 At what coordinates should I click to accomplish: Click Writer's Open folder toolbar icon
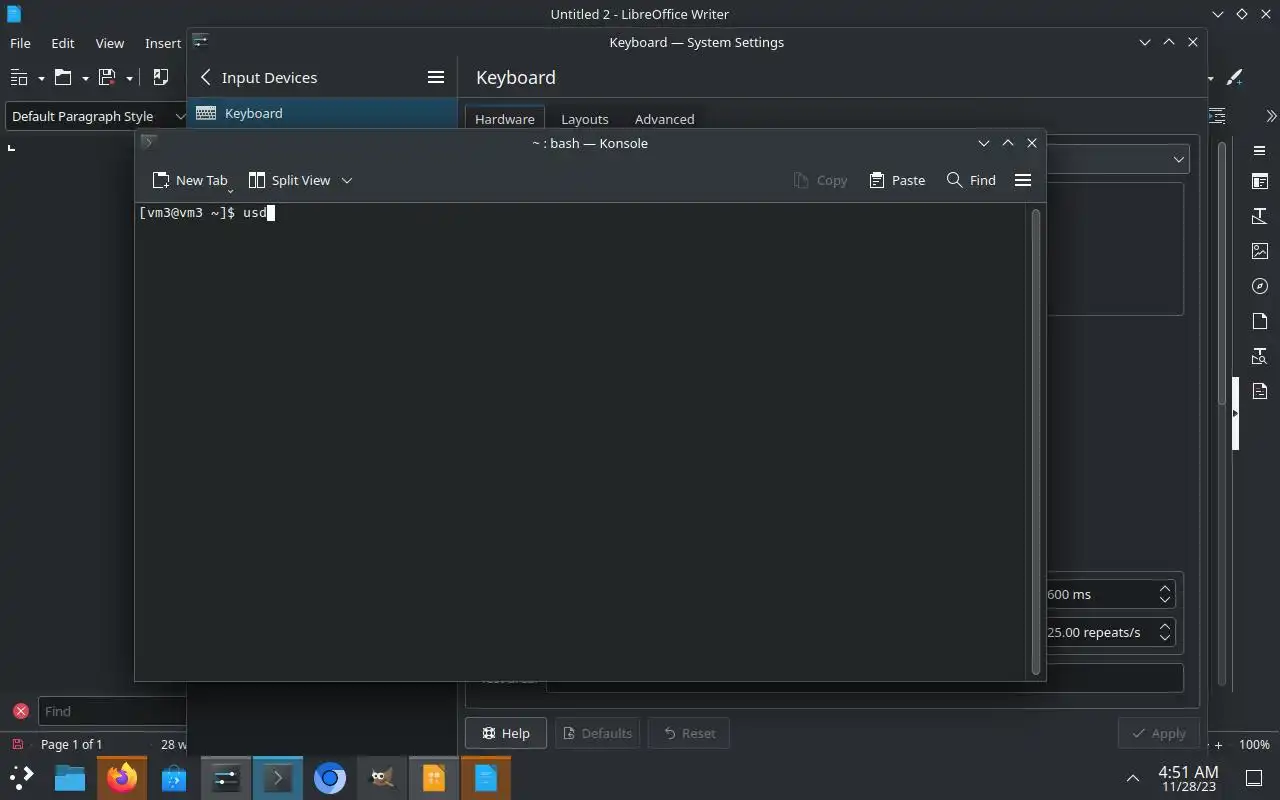tap(63, 77)
